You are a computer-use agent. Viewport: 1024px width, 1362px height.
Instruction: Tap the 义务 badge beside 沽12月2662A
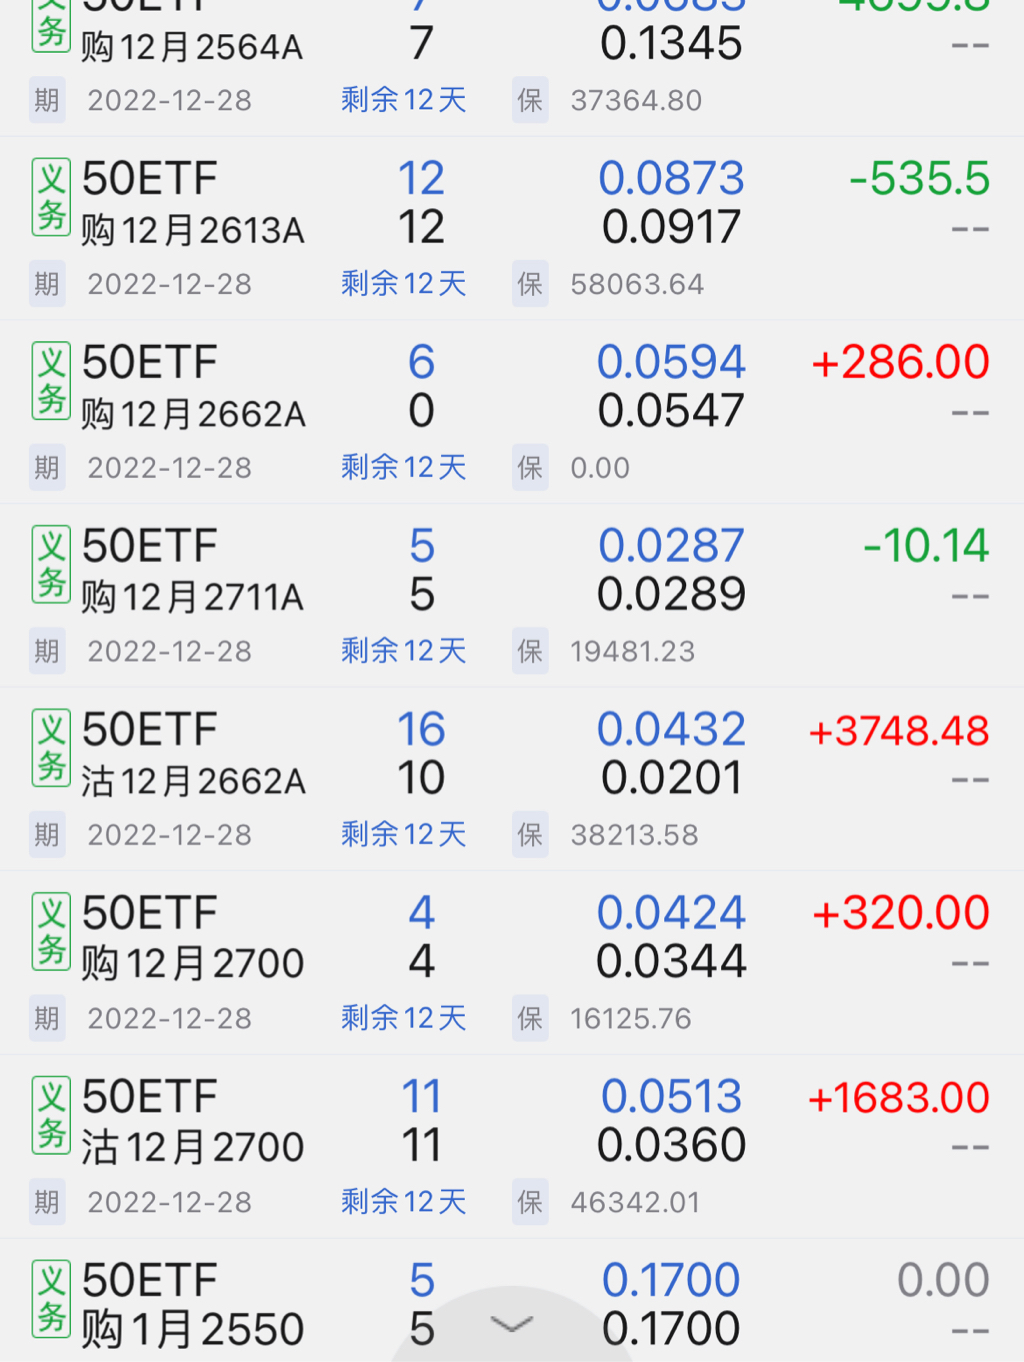click(51, 748)
